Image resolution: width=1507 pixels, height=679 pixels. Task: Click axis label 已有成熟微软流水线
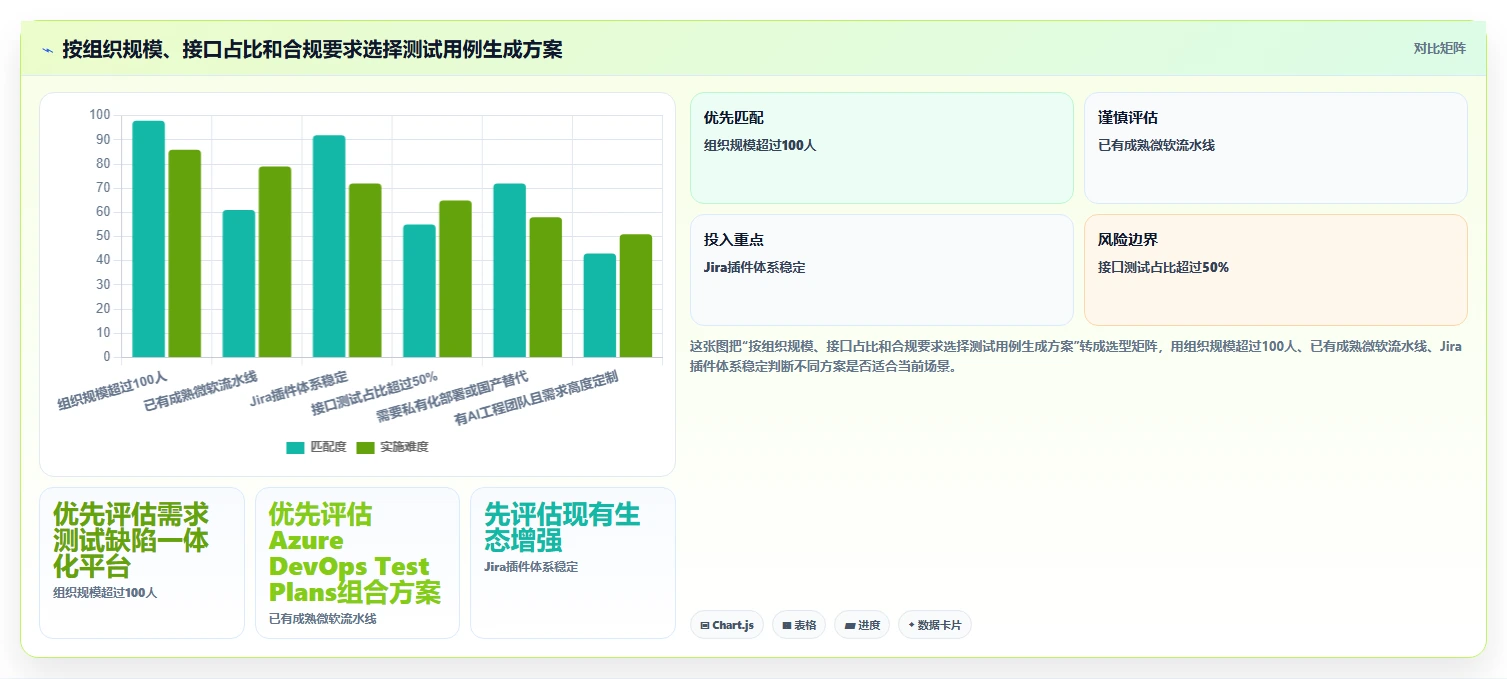pyautogui.click(x=201, y=391)
